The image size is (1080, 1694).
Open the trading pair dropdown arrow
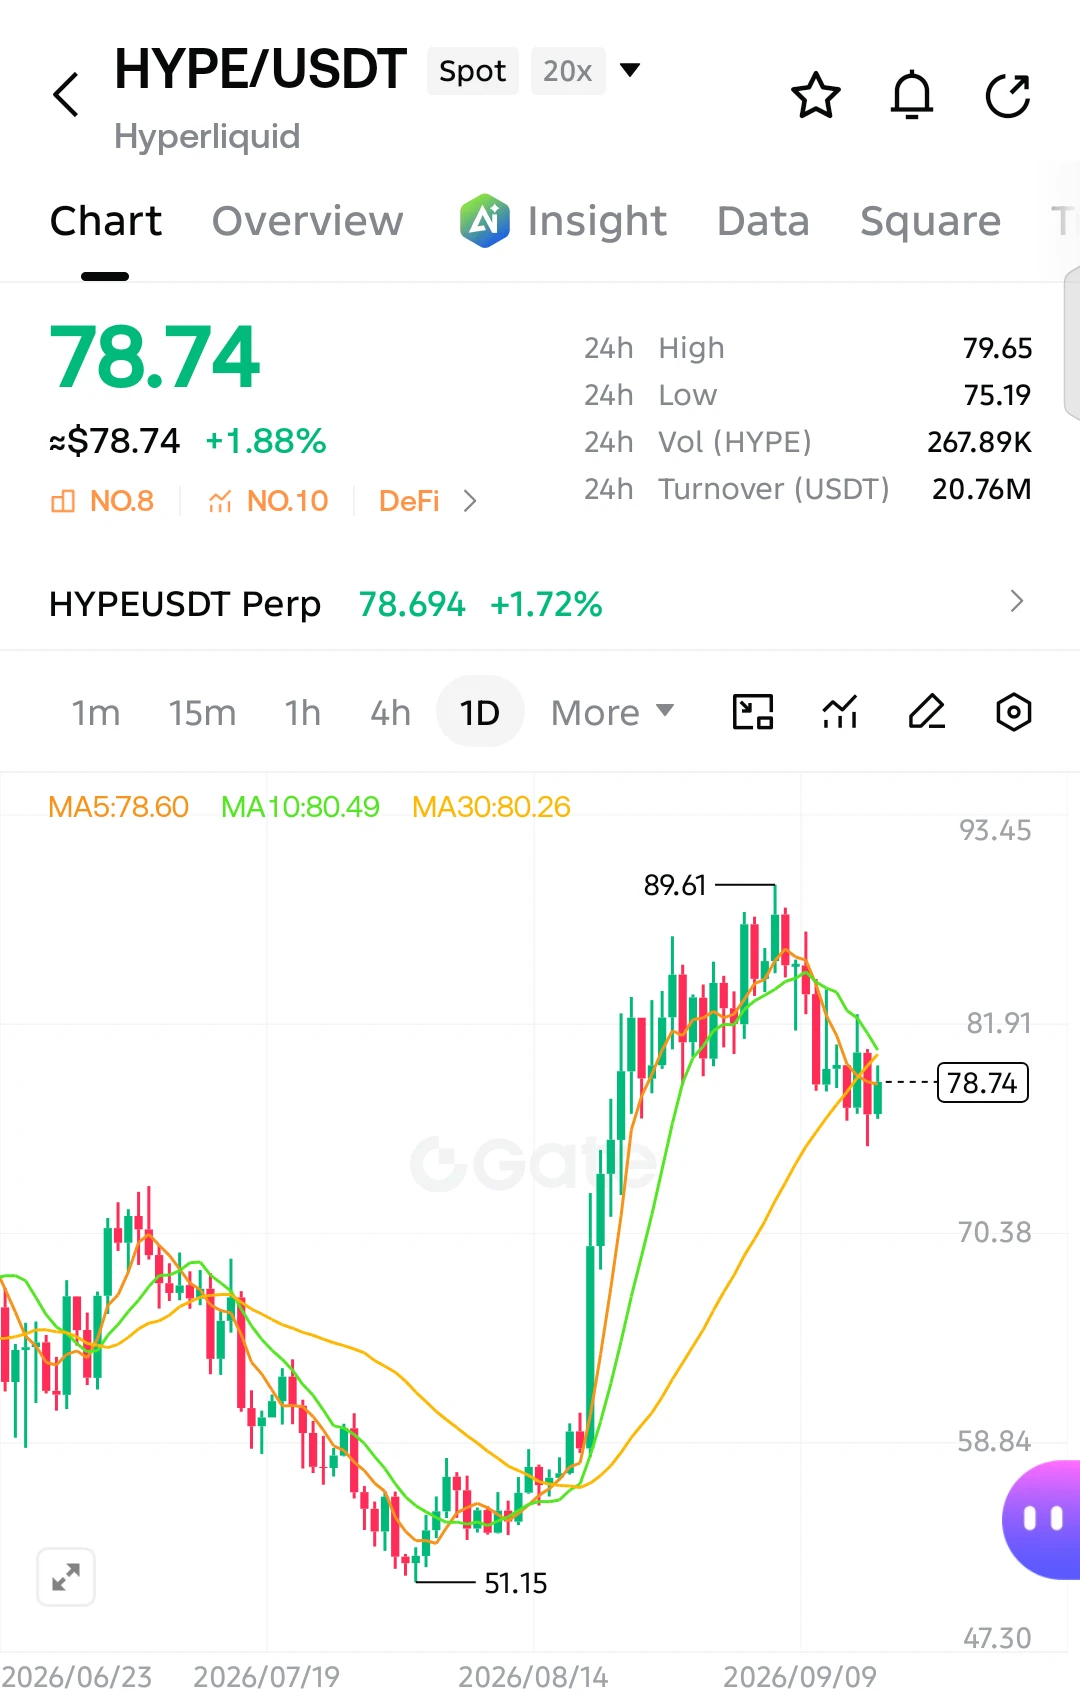[630, 70]
